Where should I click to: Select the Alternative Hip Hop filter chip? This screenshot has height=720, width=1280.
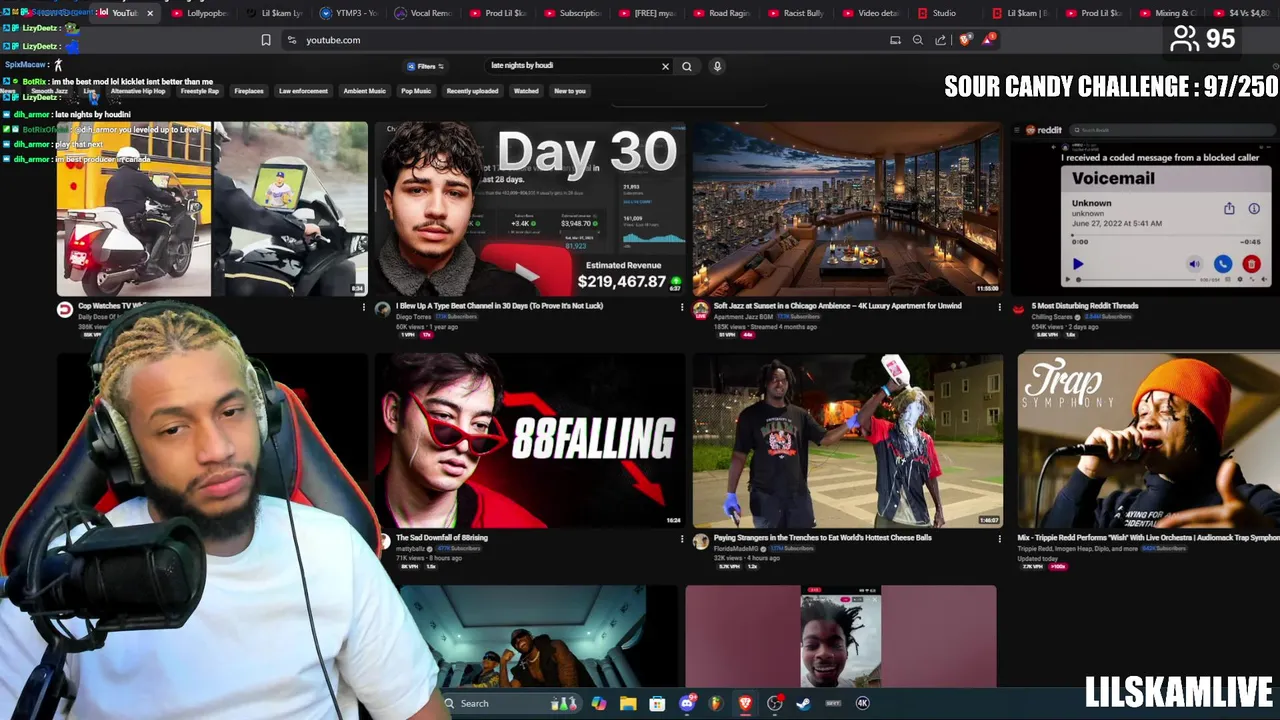[138, 91]
